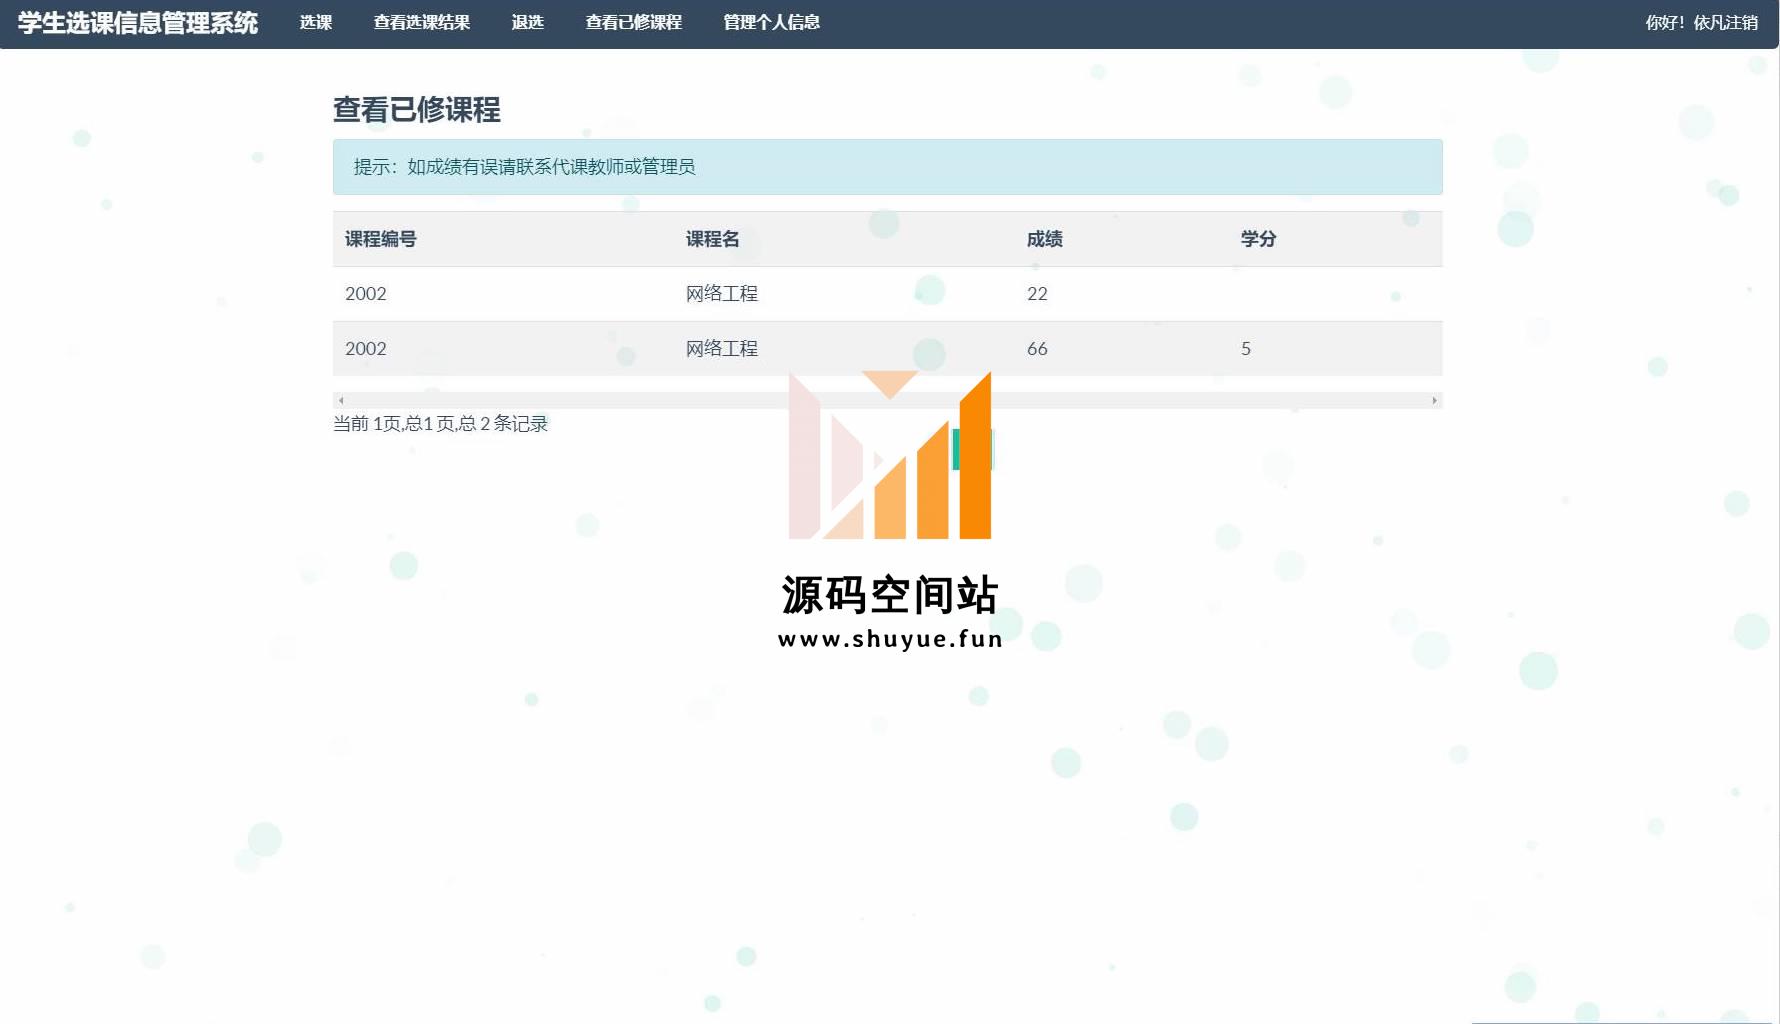Click the 课程名 column header
Viewport: 1780px width, 1024px height.
[x=713, y=239]
